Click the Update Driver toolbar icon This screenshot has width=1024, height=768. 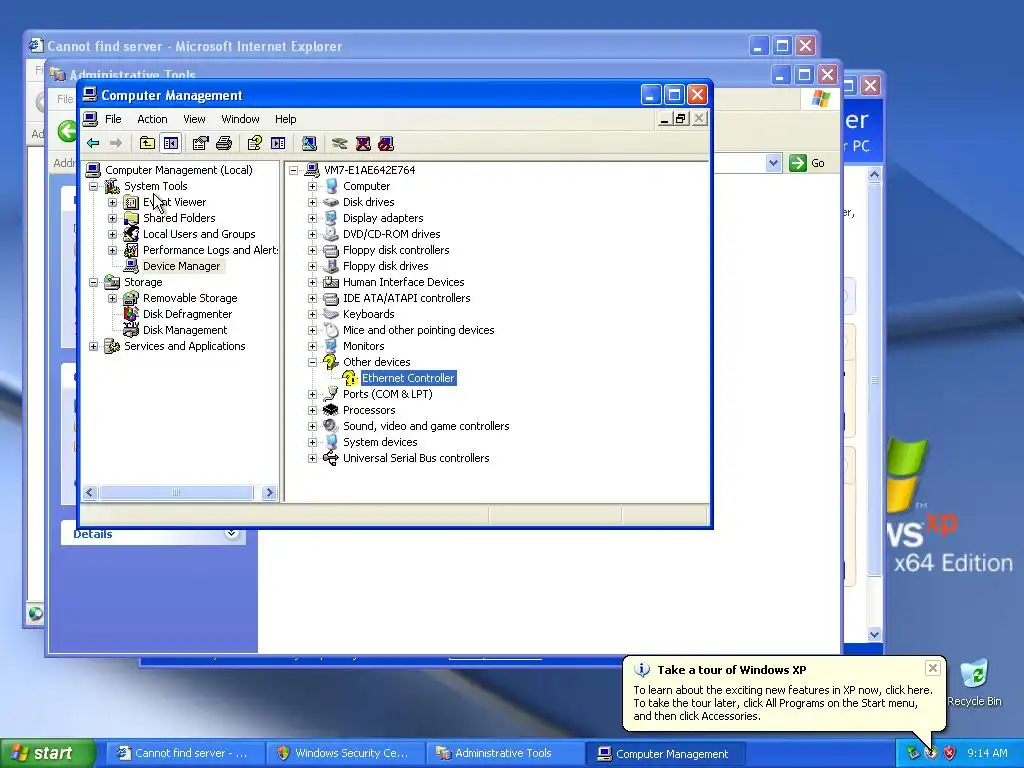tap(340, 143)
